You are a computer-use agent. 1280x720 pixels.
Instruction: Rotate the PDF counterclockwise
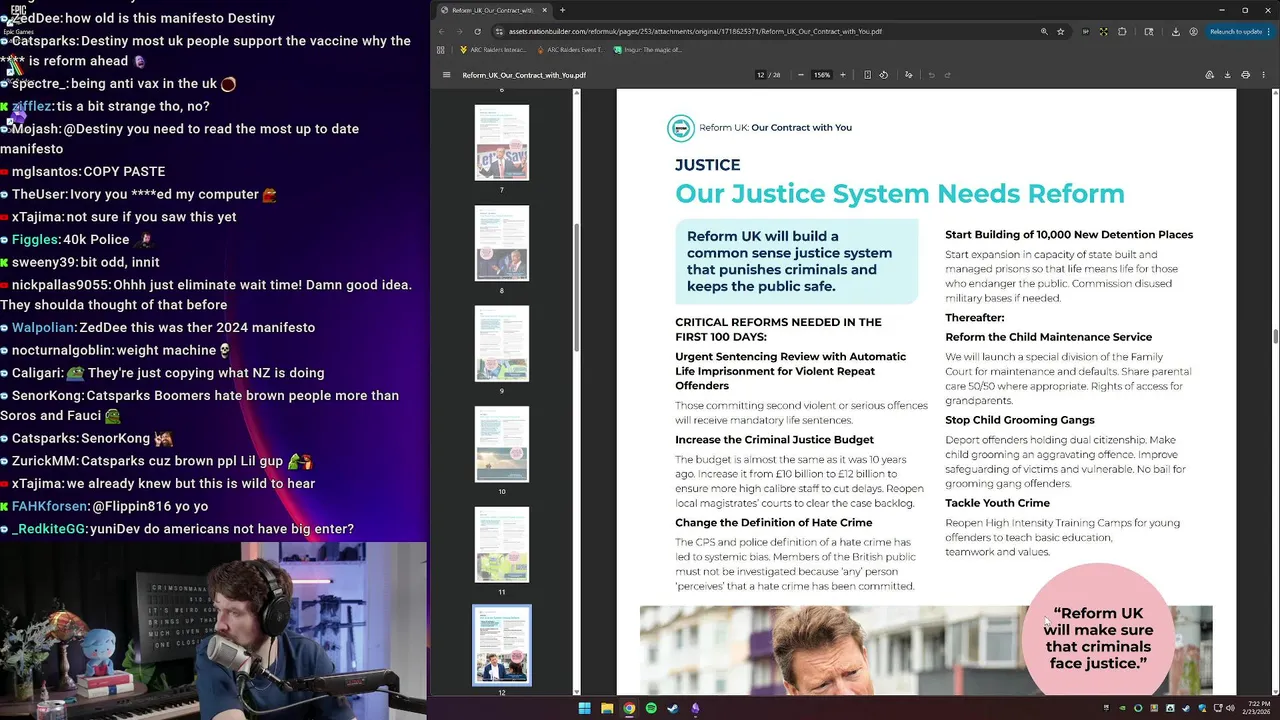coord(883,75)
